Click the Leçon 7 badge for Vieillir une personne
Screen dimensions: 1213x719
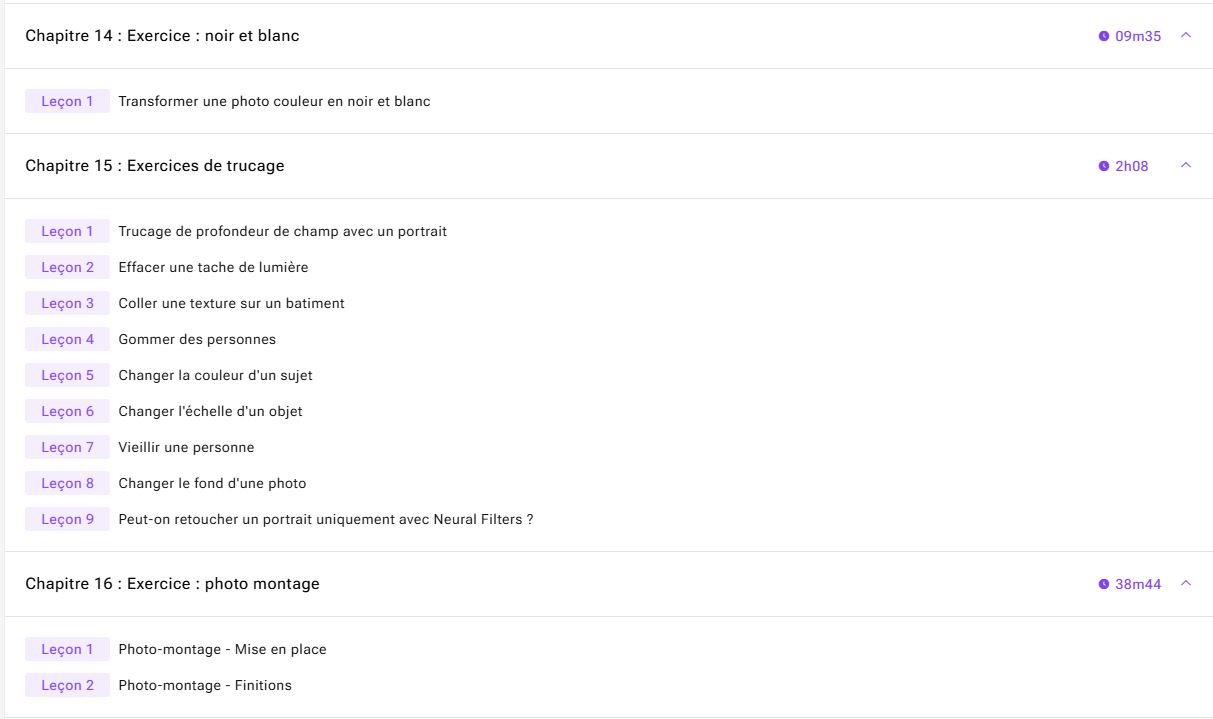coord(67,447)
